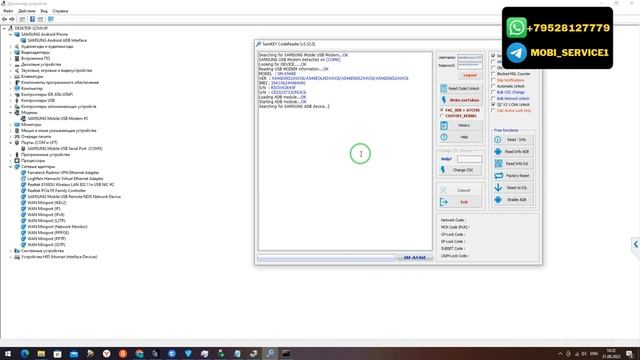Collapse the Модемы node

11,113
